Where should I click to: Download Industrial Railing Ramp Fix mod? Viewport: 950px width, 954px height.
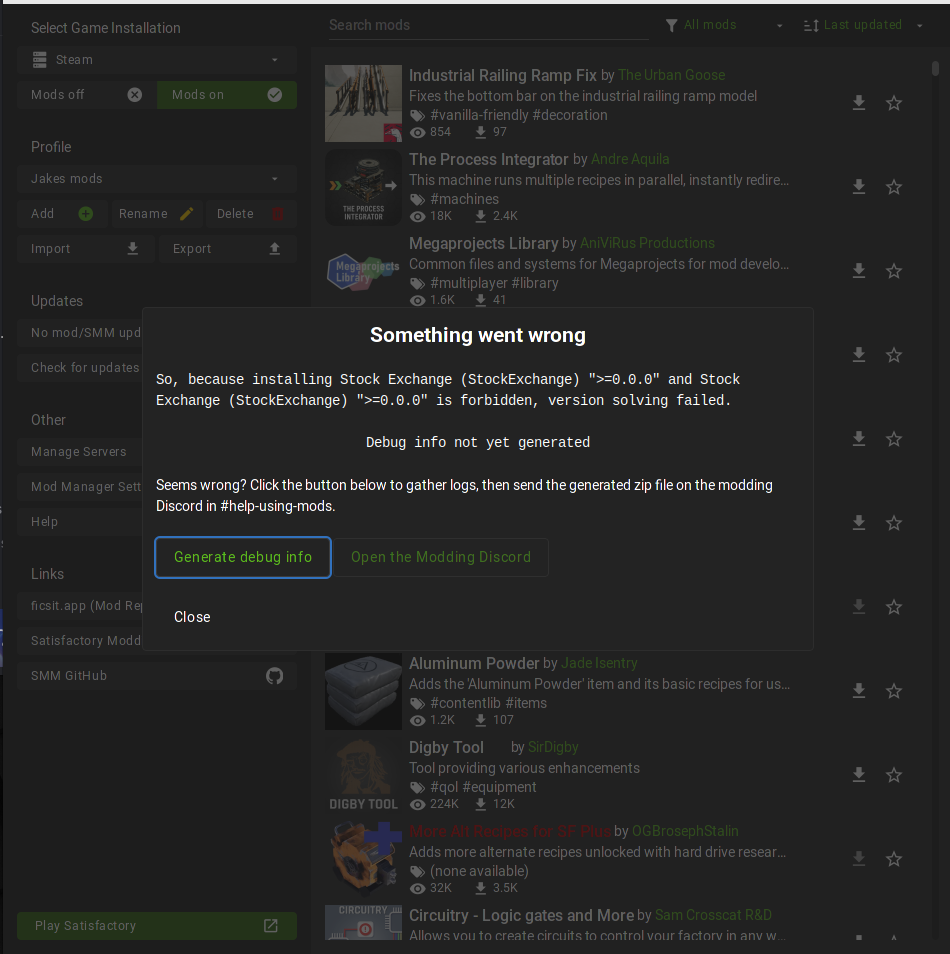pyautogui.click(x=859, y=103)
